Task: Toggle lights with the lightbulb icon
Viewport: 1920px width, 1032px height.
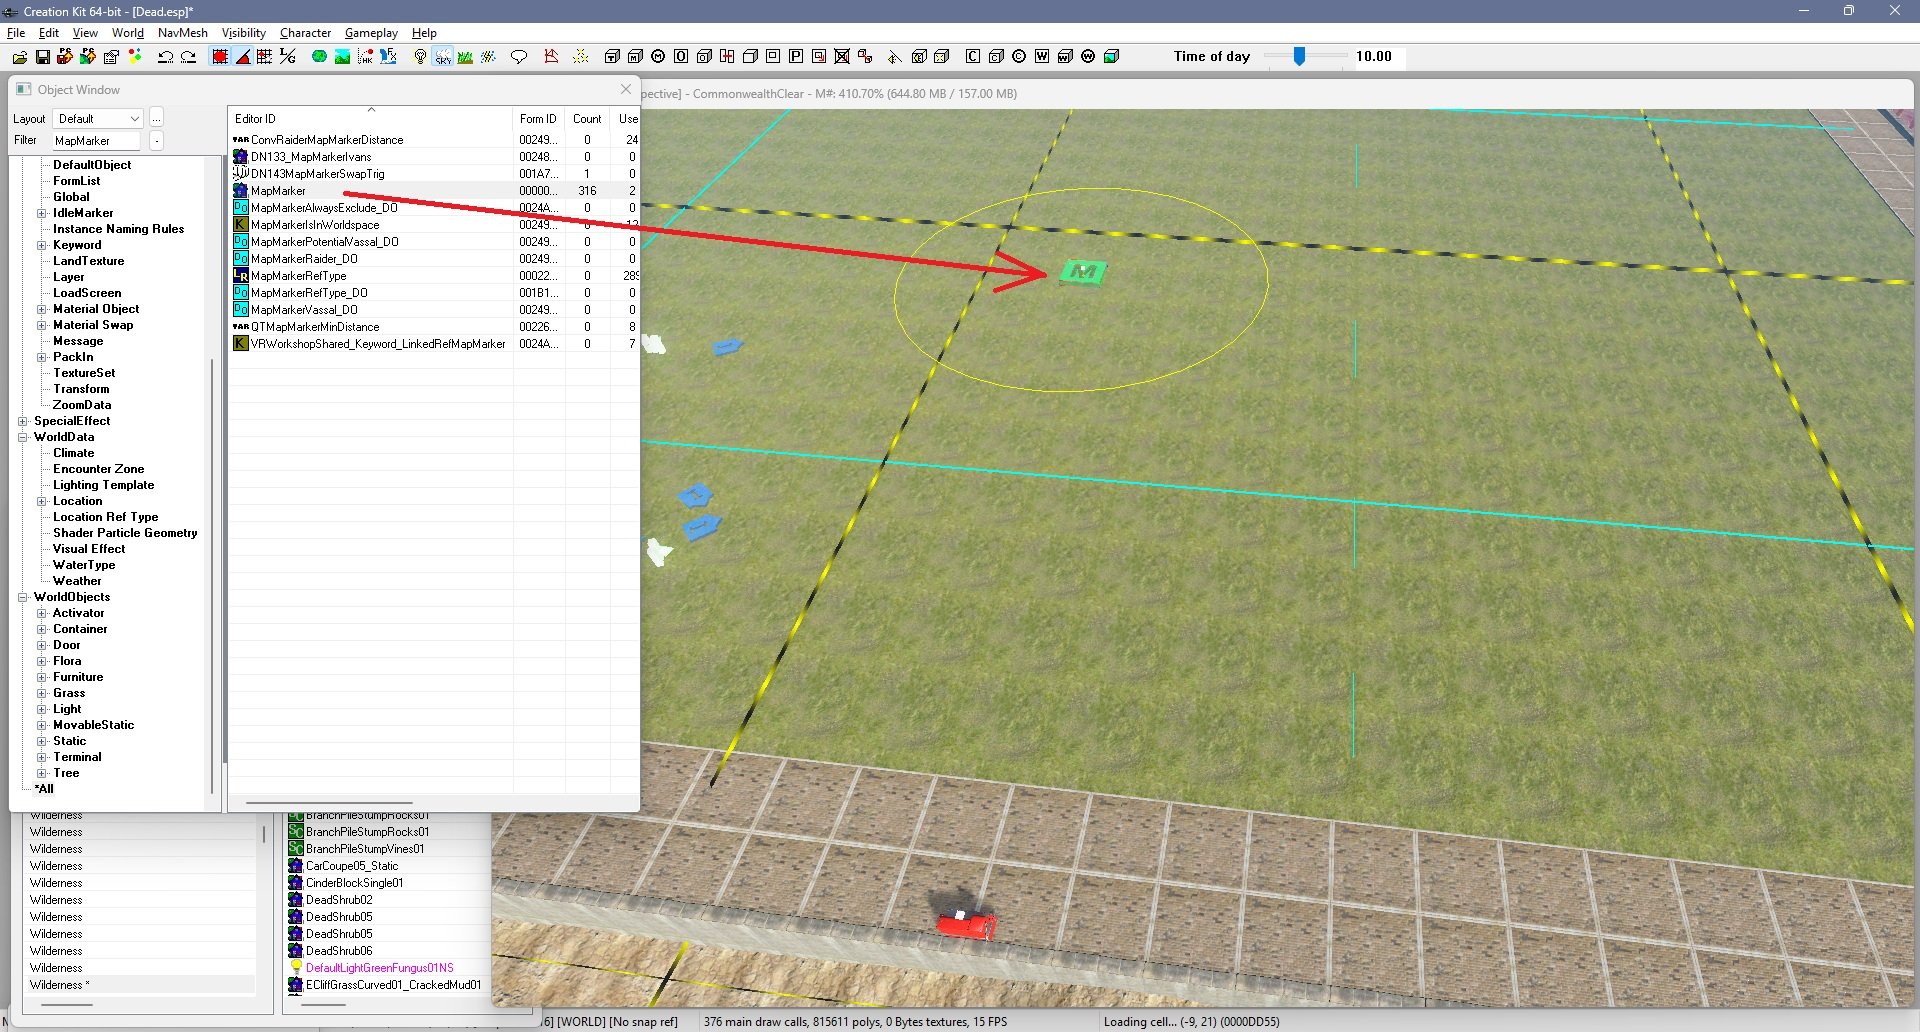Action: 420,57
